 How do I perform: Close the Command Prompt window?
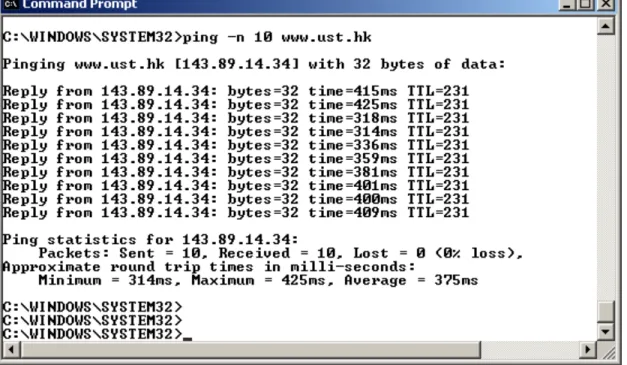tap(606, 5)
